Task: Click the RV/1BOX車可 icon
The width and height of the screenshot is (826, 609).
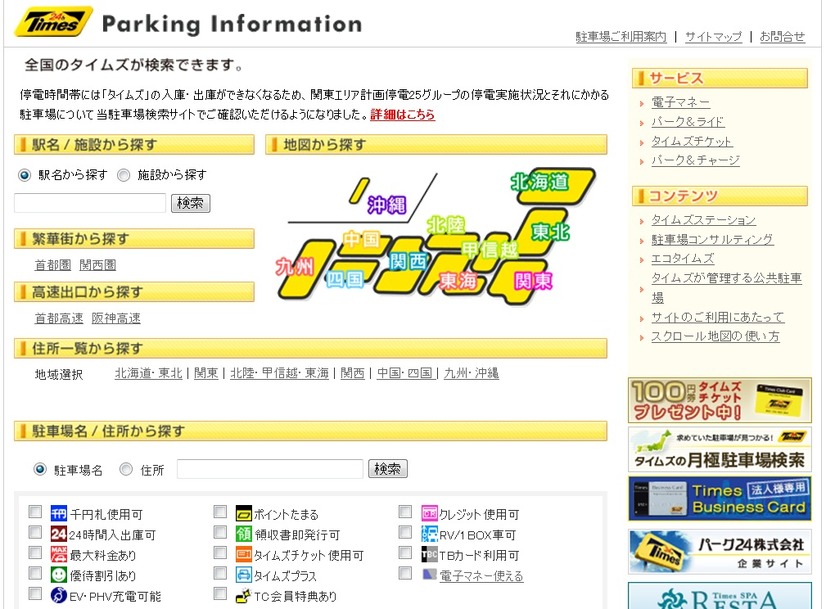Action: 429,534
